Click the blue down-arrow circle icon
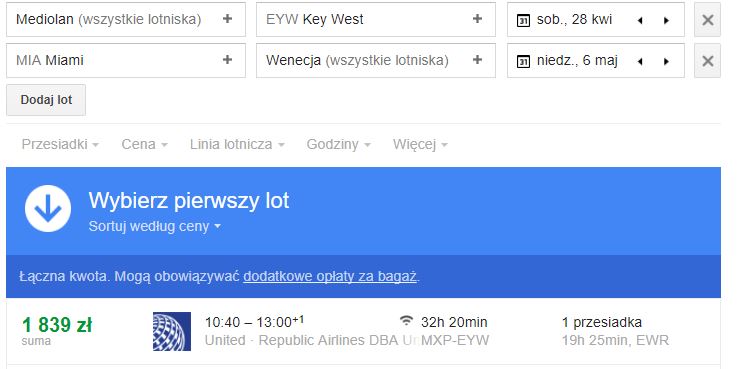 [48, 208]
